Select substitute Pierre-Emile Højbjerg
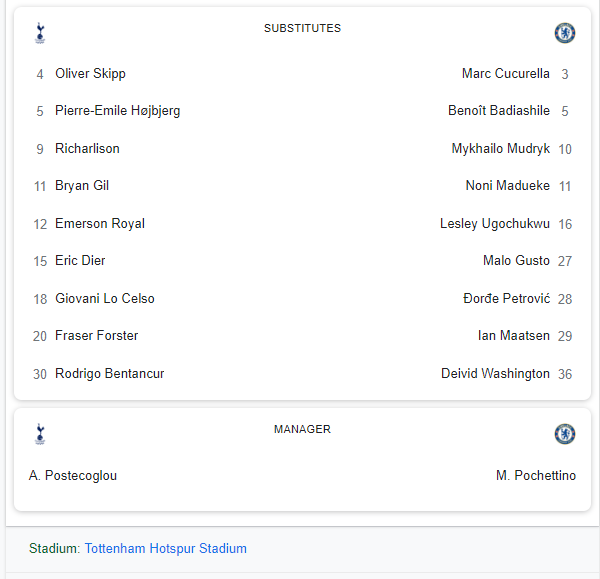The height and width of the screenshot is (579, 600). (117, 111)
